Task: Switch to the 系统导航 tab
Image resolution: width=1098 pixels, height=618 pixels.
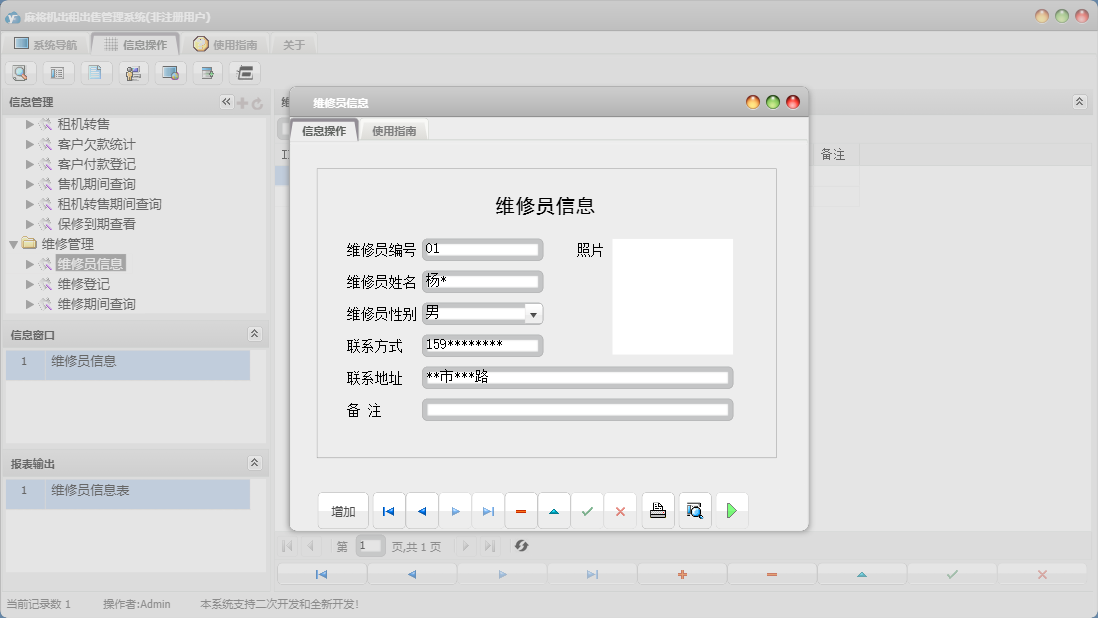Action: coord(46,43)
